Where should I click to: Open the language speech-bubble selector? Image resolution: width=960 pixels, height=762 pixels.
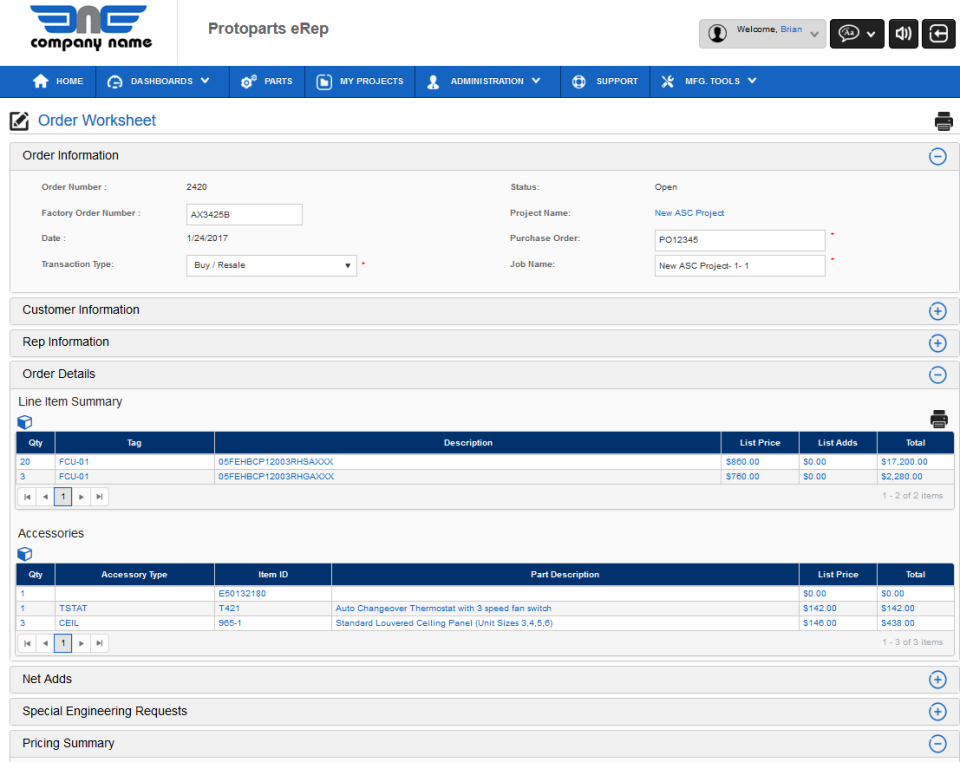pos(852,33)
